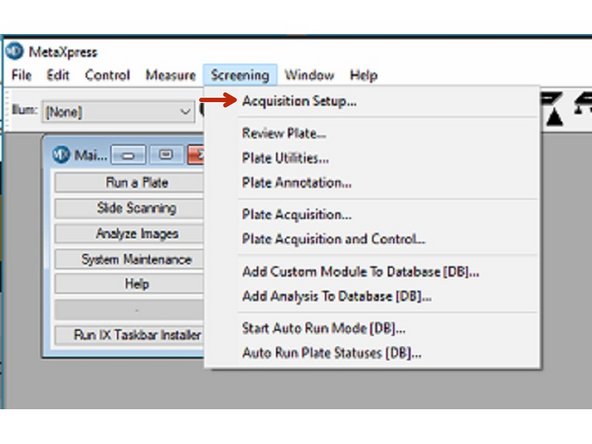Click the Analyze Images button
This screenshot has width=592, height=444.
(x=130, y=233)
